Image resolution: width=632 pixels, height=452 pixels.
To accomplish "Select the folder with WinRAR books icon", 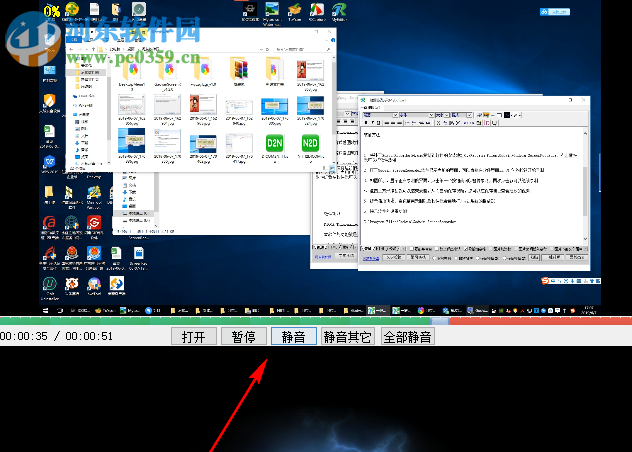I will (239, 69).
